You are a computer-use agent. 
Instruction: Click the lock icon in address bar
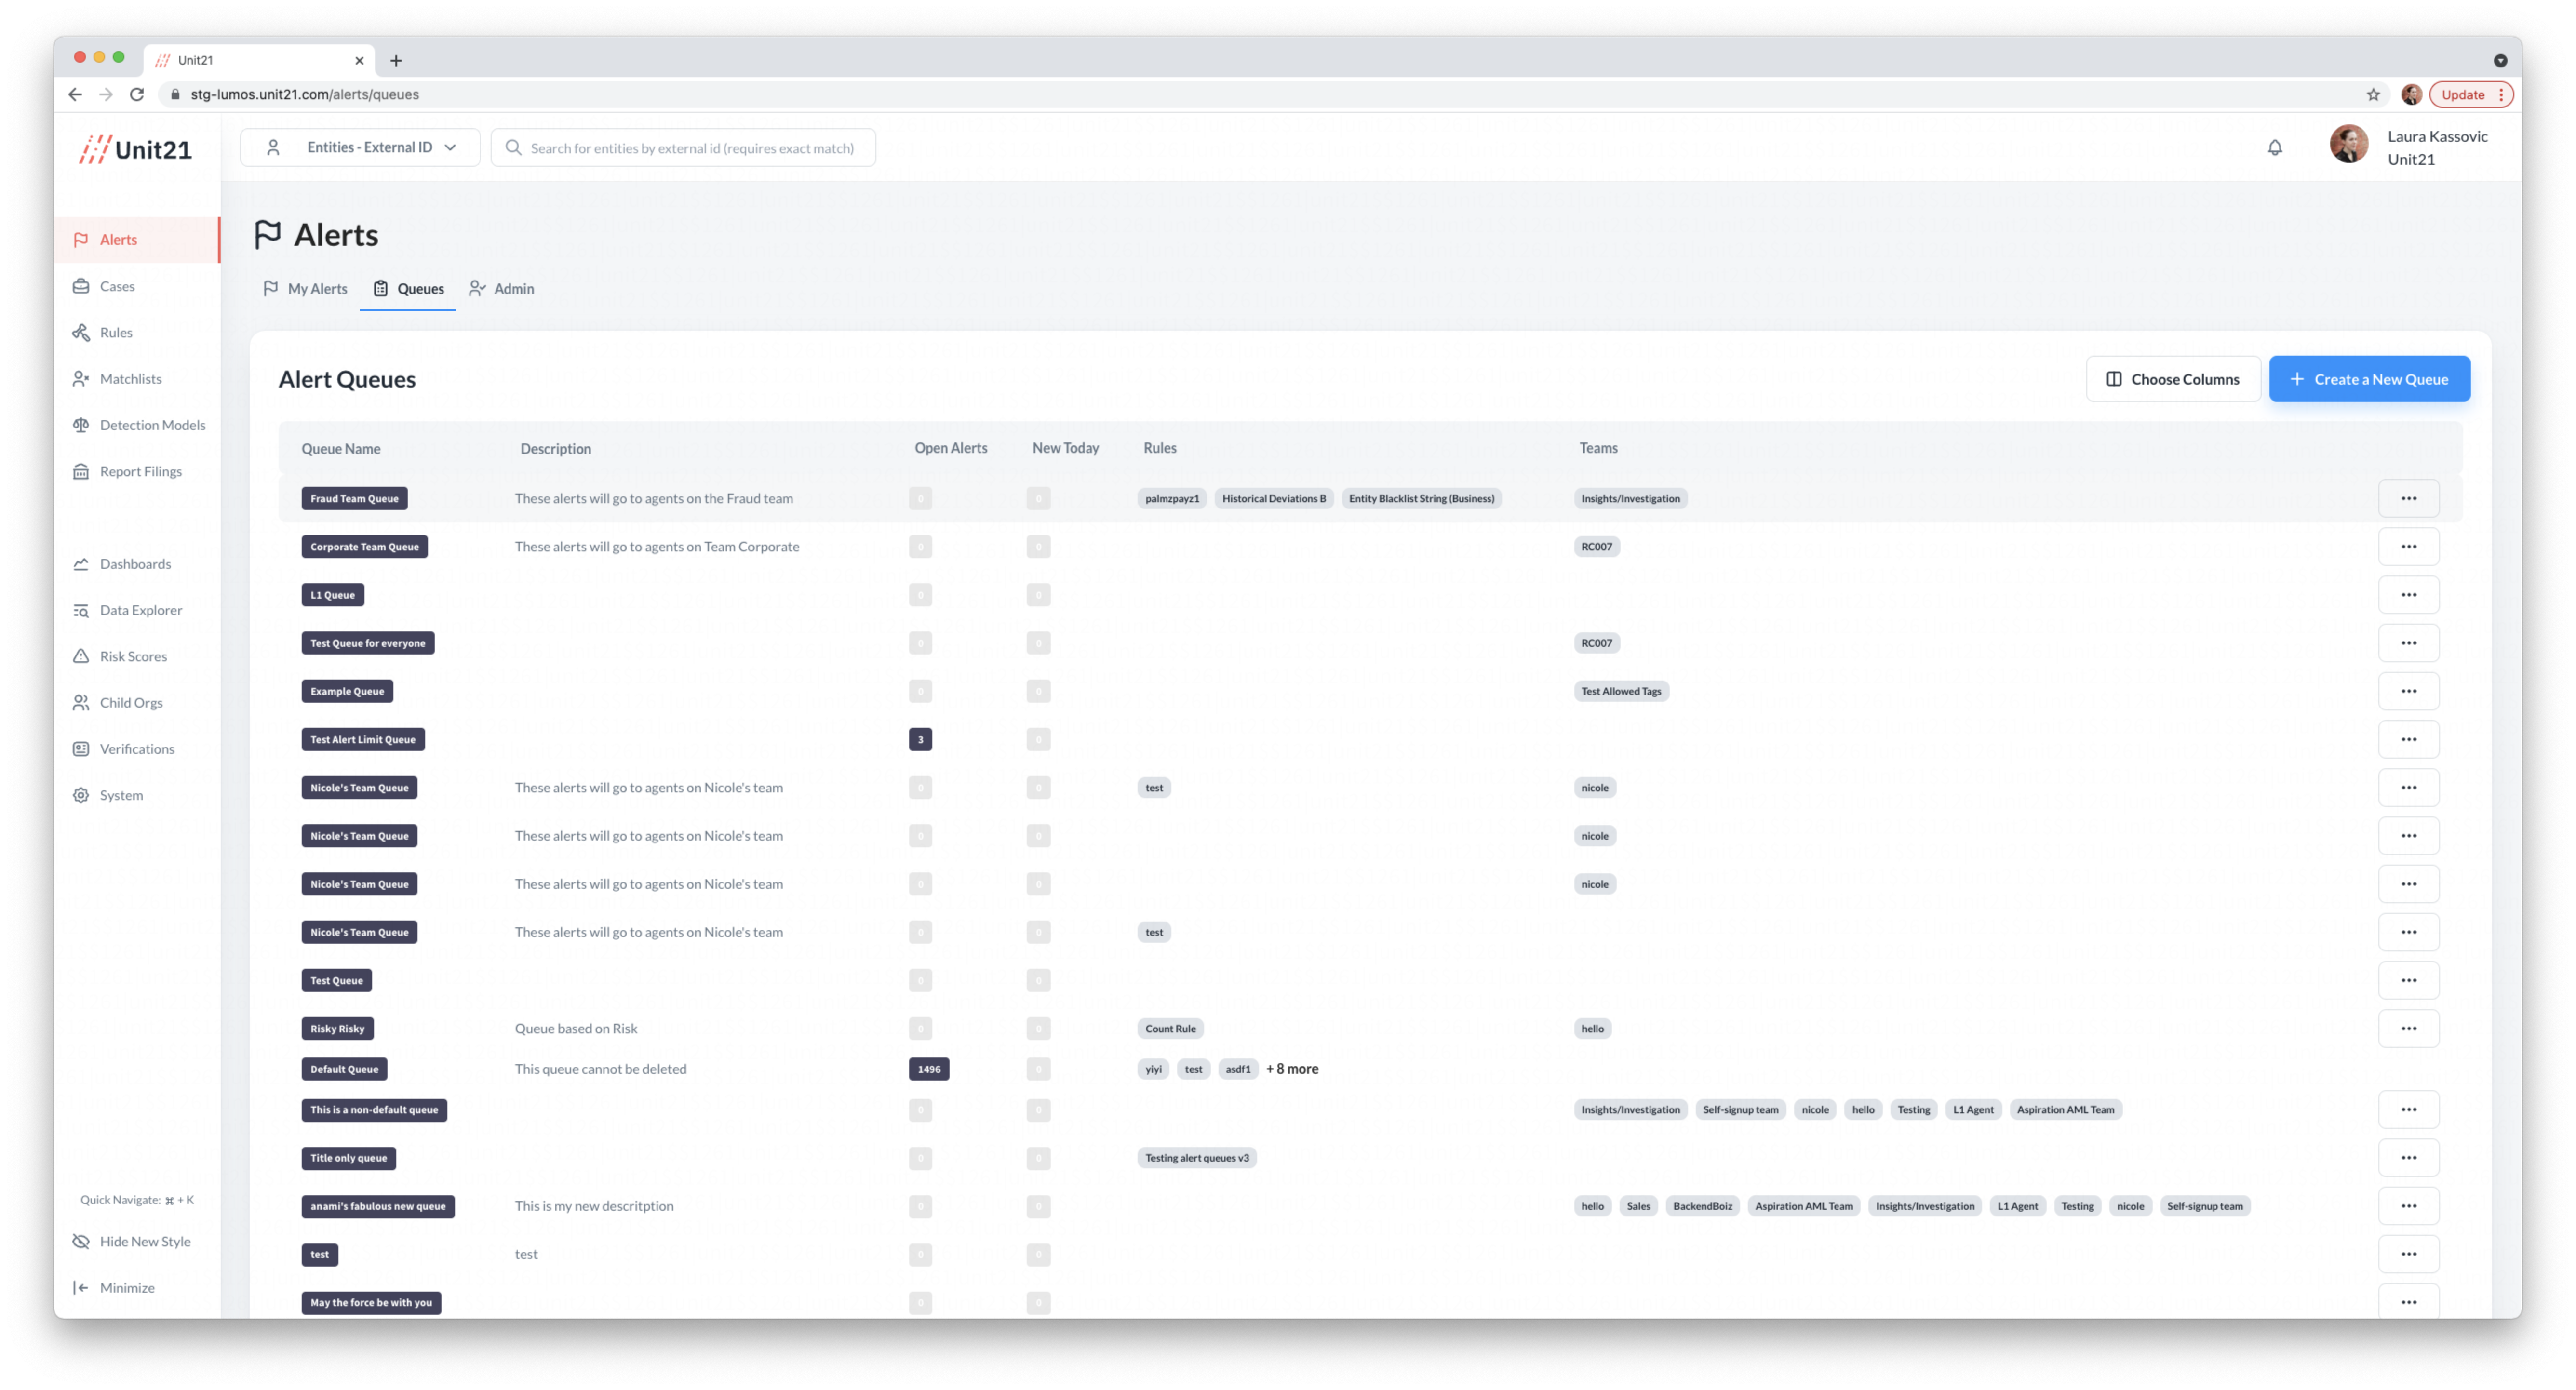[x=176, y=94]
